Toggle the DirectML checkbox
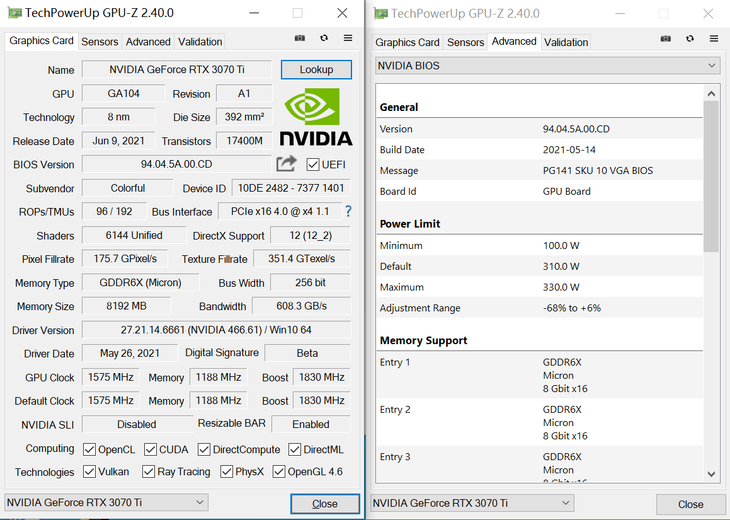This screenshot has width=730, height=520. tap(294, 449)
